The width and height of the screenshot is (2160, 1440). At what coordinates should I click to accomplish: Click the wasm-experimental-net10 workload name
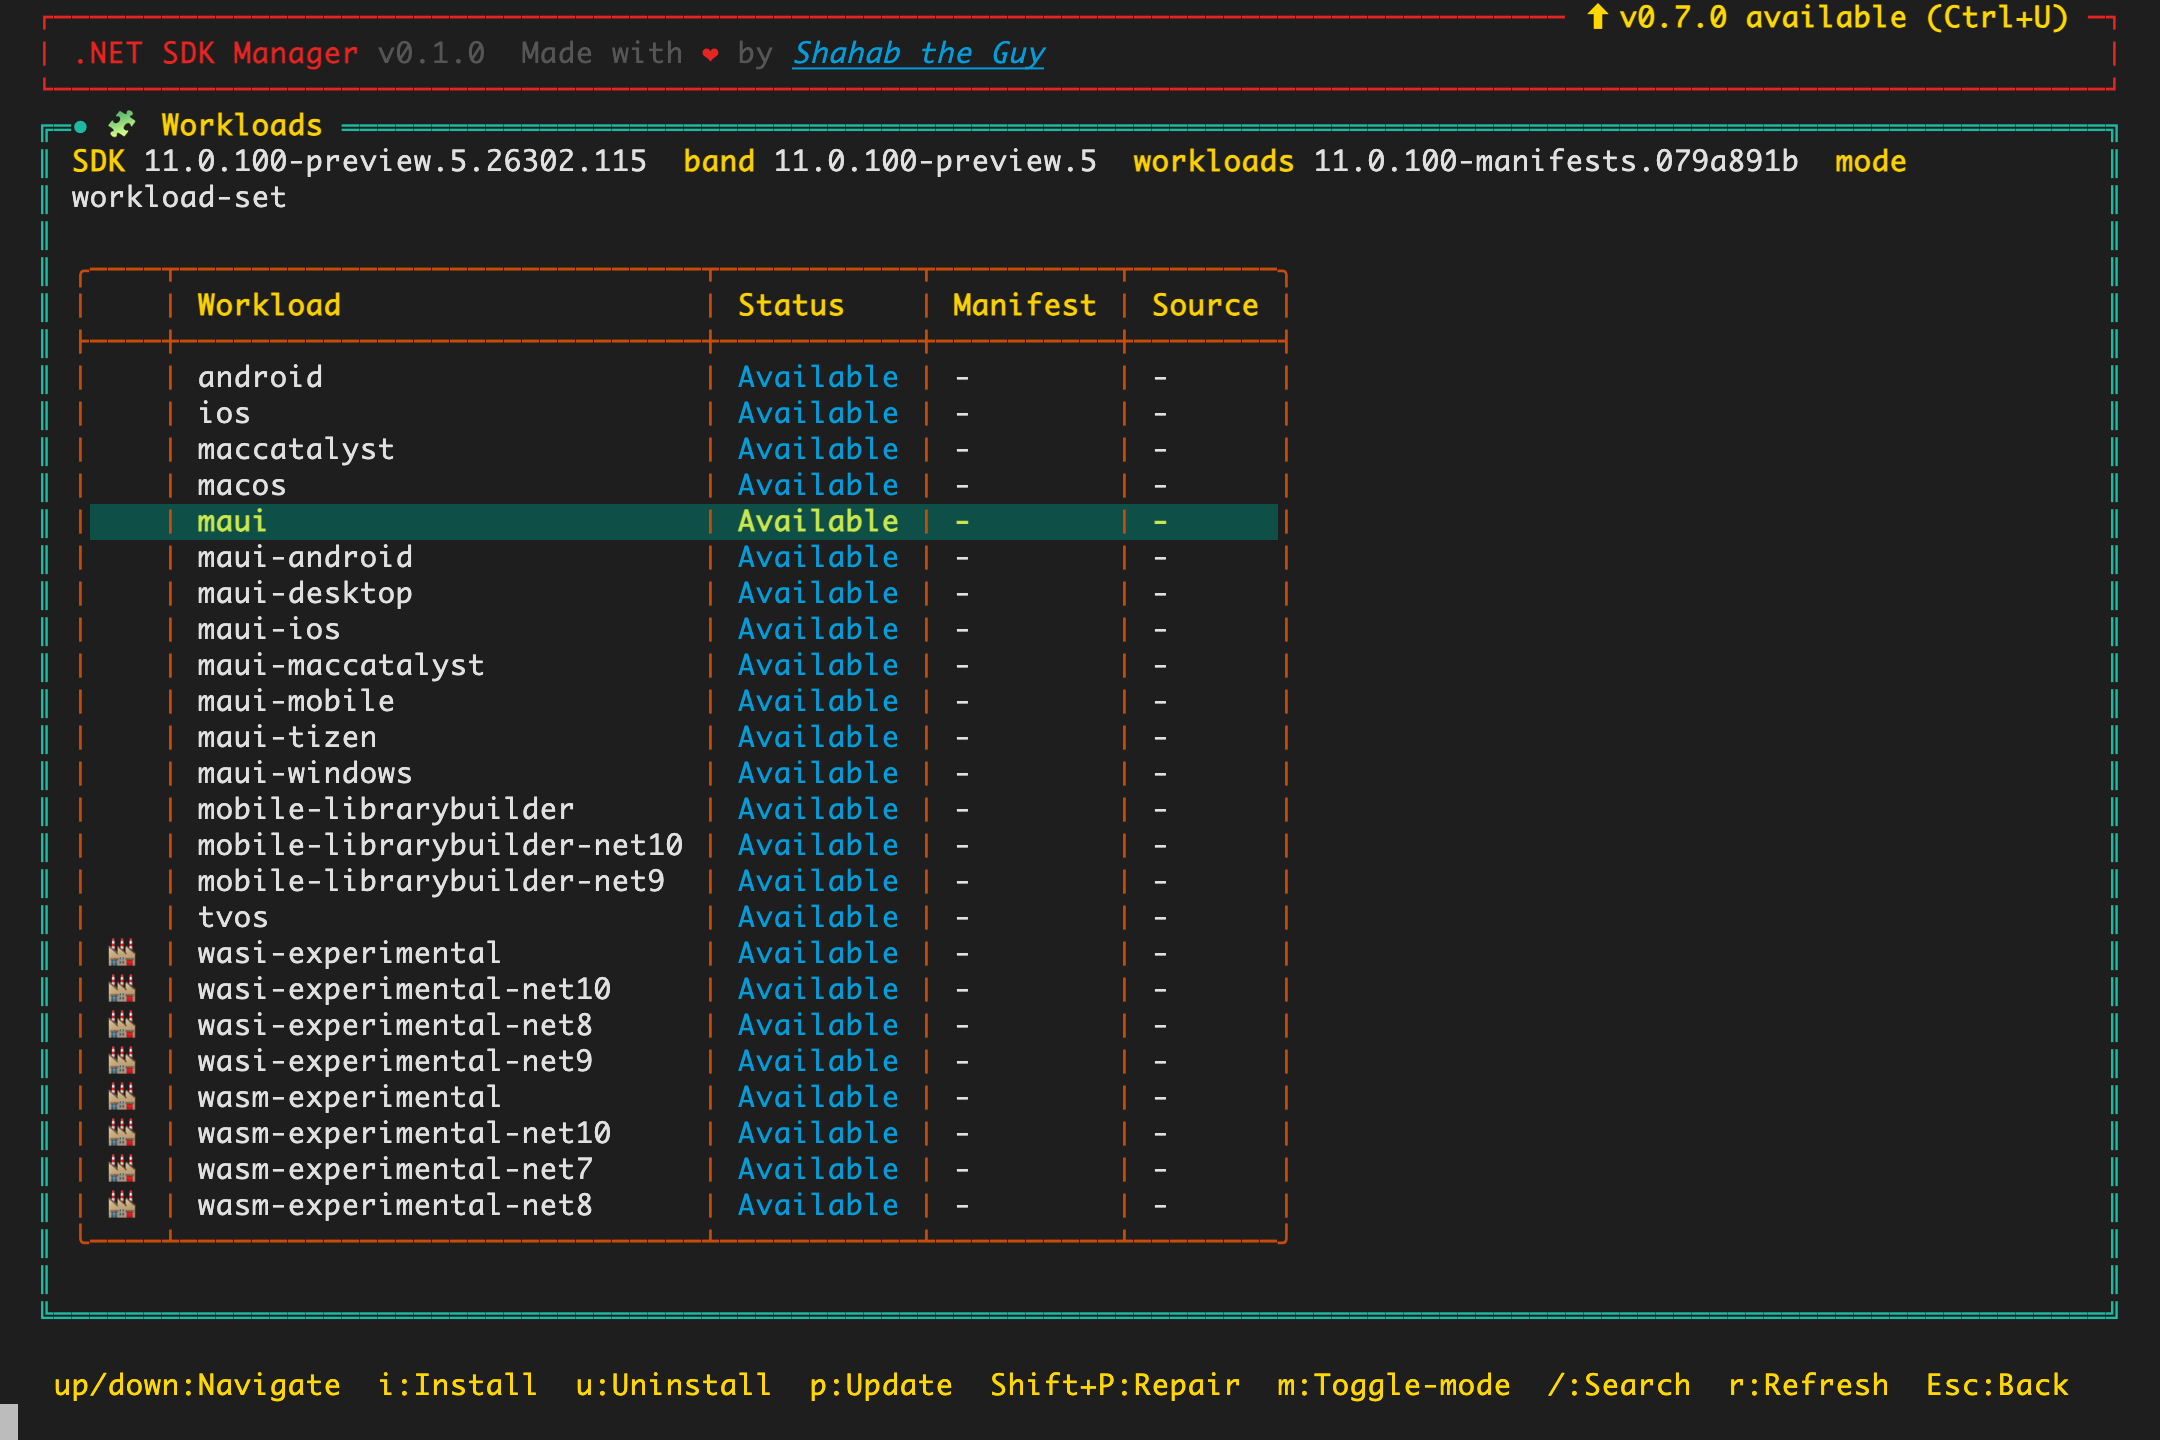(404, 1133)
